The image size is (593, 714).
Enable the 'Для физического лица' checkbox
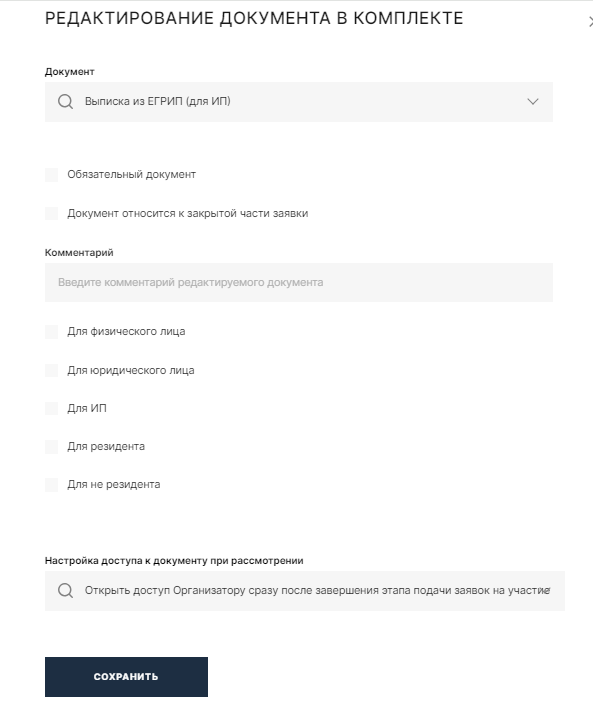(51, 332)
